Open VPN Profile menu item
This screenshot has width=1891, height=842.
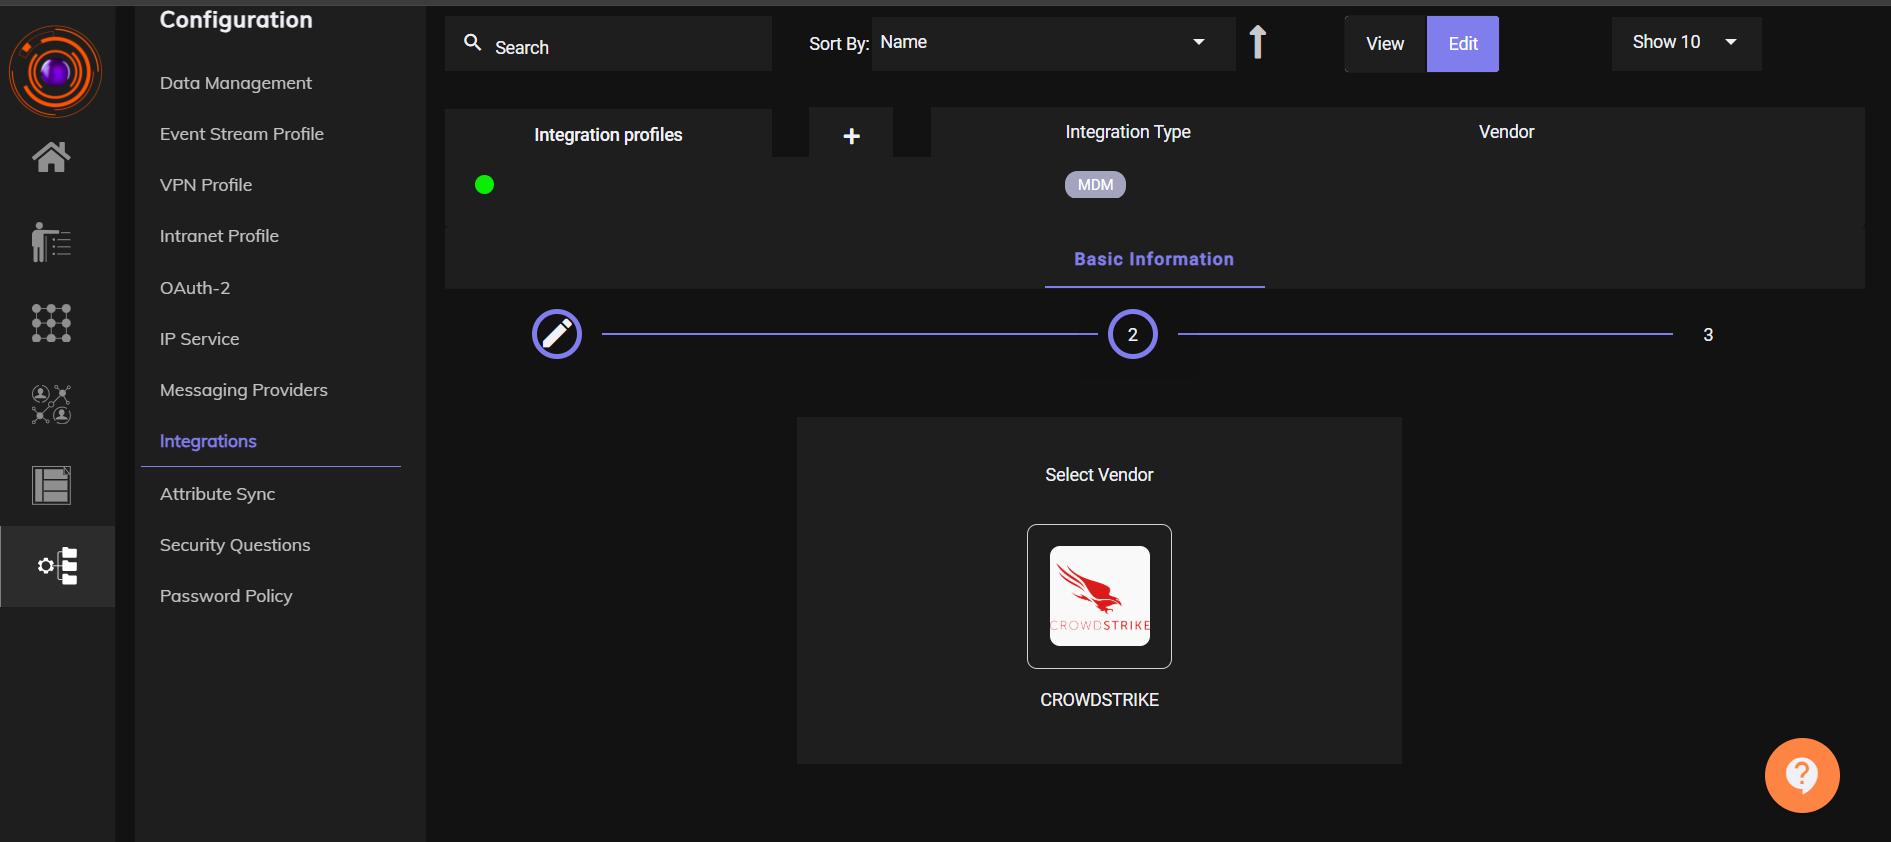tap(206, 185)
